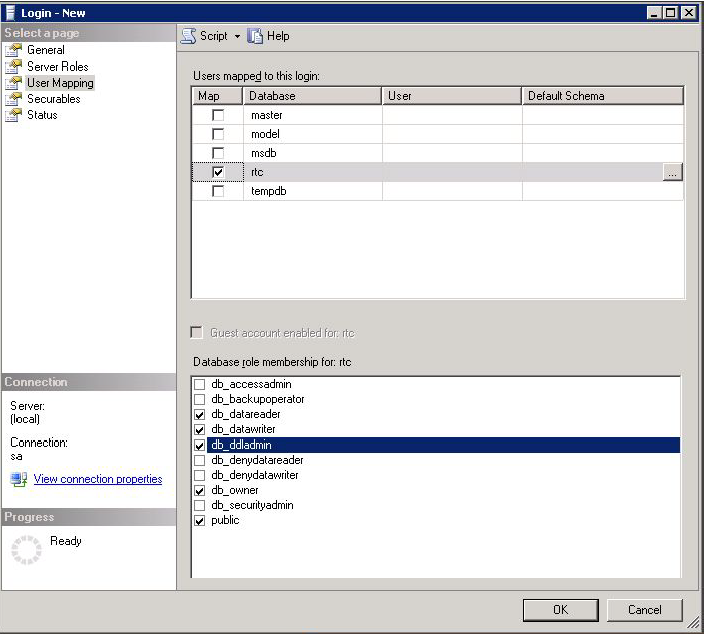This screenshot has width=704, height=634.
Task: Sort by the Database column header
Action: (312, 96)
